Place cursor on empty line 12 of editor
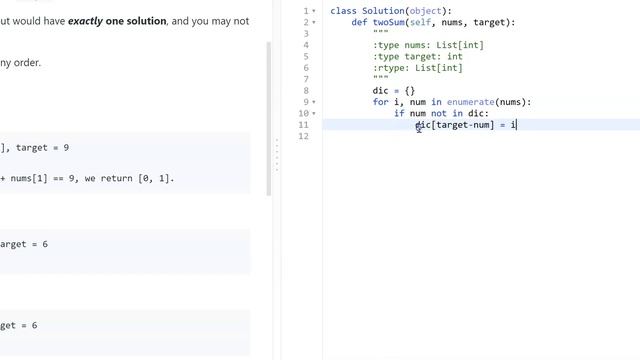This screenshot has width=640, height=360. 481,136
